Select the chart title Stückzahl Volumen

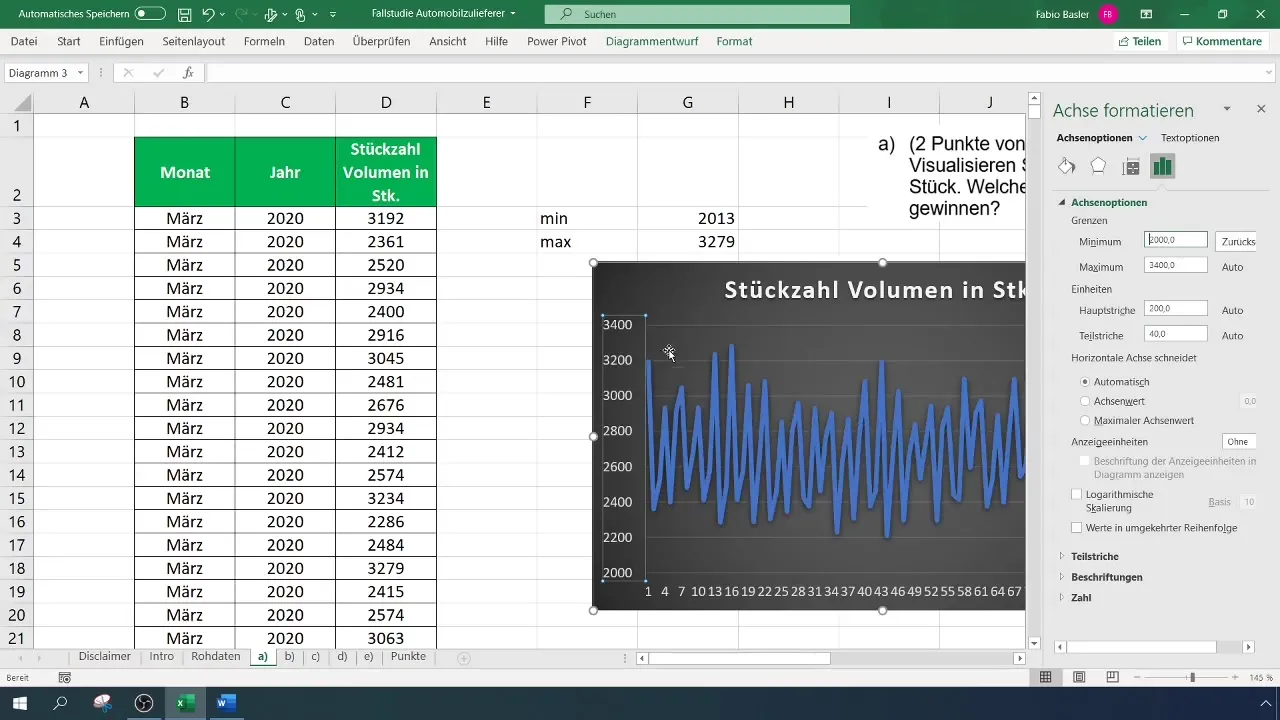point(874,290)
